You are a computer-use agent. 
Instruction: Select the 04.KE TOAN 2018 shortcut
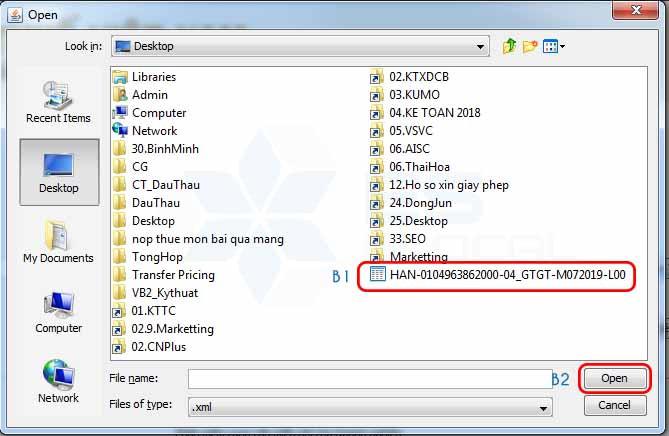(x=425, y=113)
